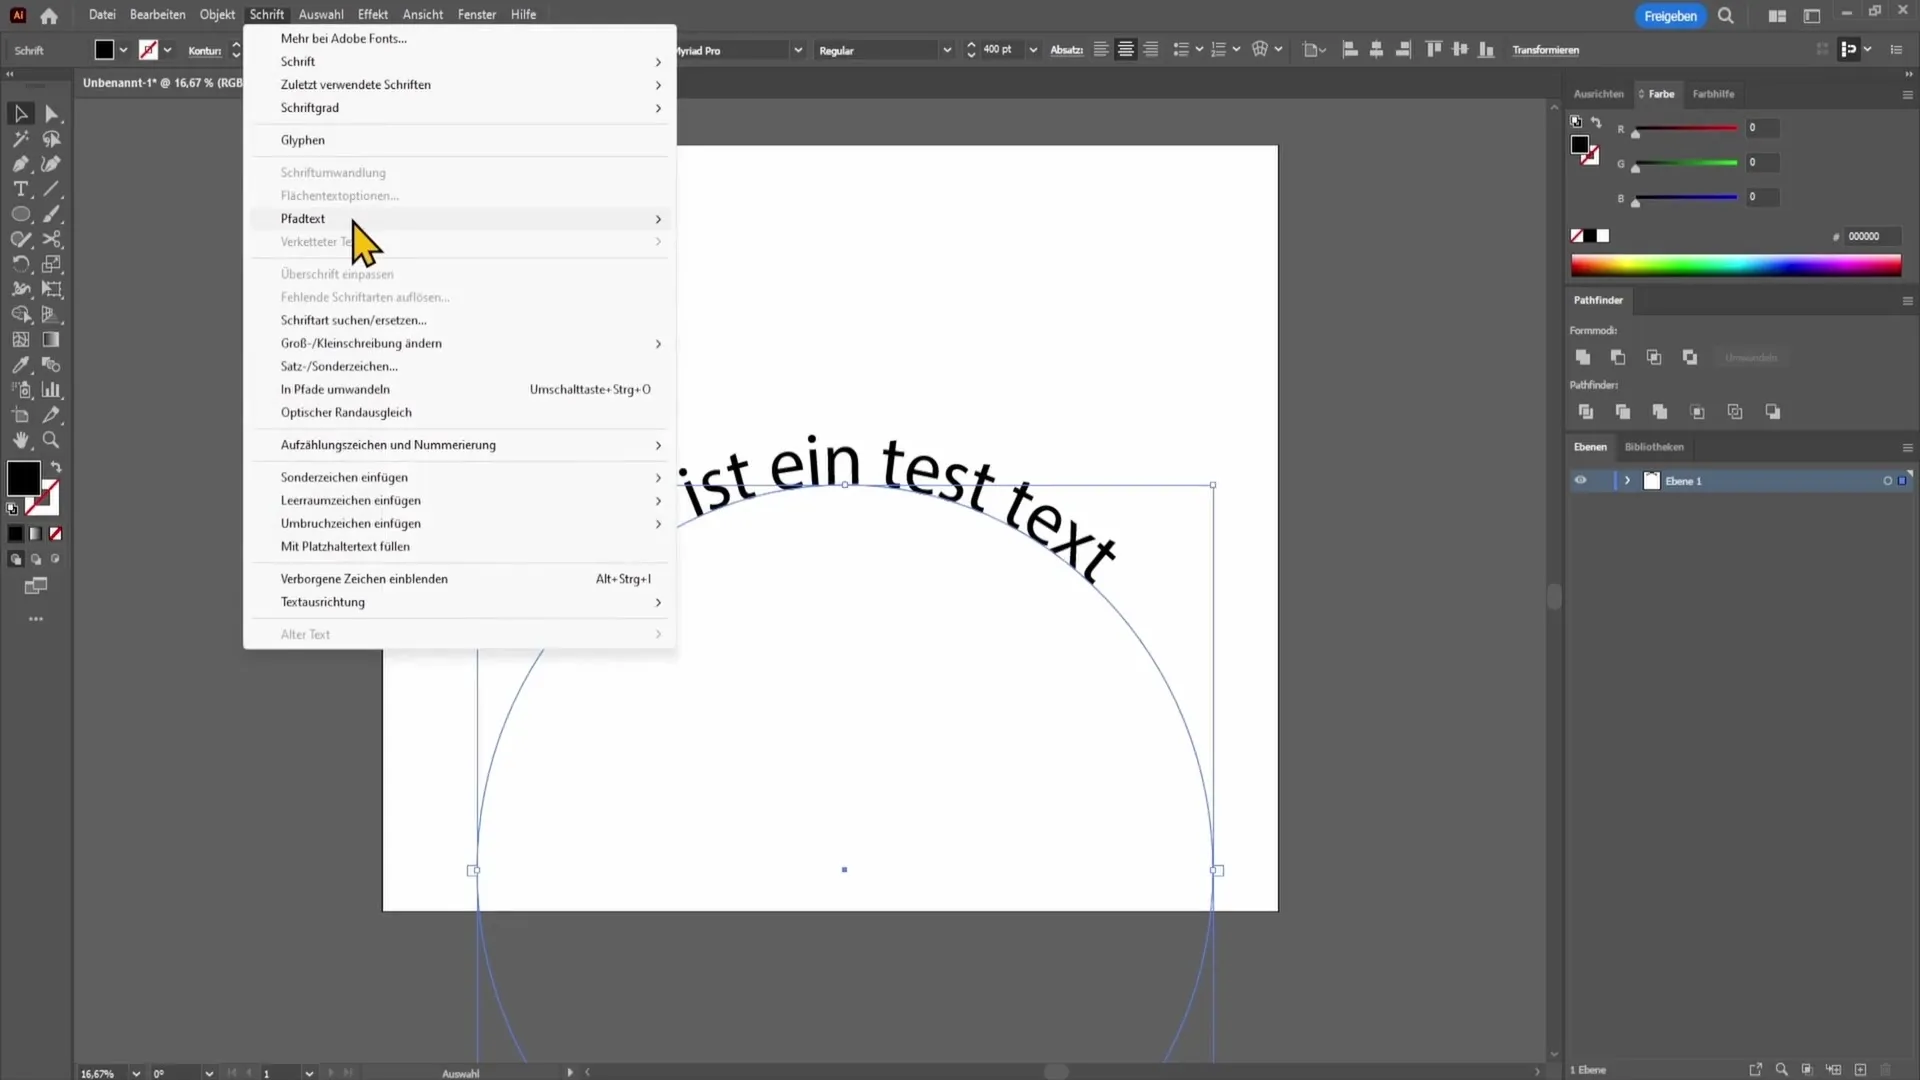Open the search icon next to Freigeben
Viewport: 1920px width, 1080px height.
[x=1726, y=16]
